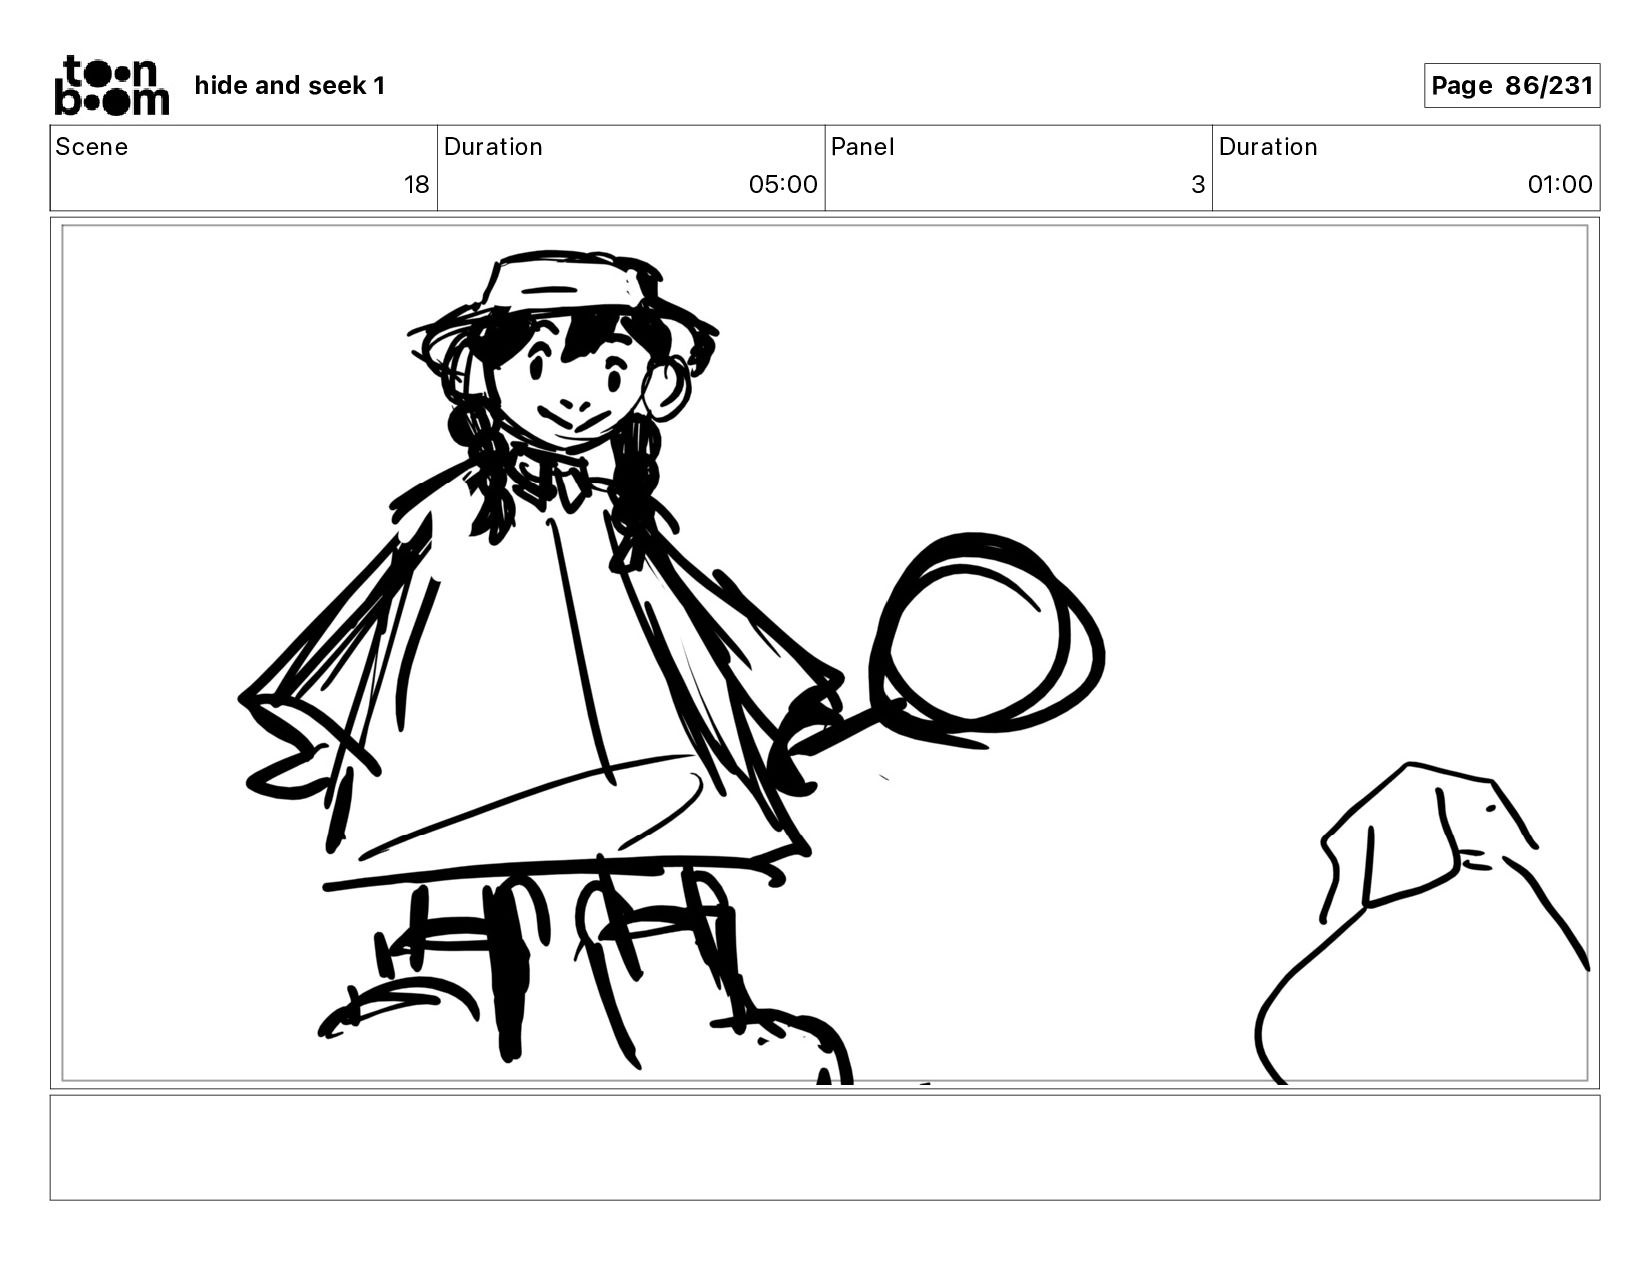Click the panel duration value '01:00'
The height and width of the screenshot is (1275, 1650).
coord(1559,185)
